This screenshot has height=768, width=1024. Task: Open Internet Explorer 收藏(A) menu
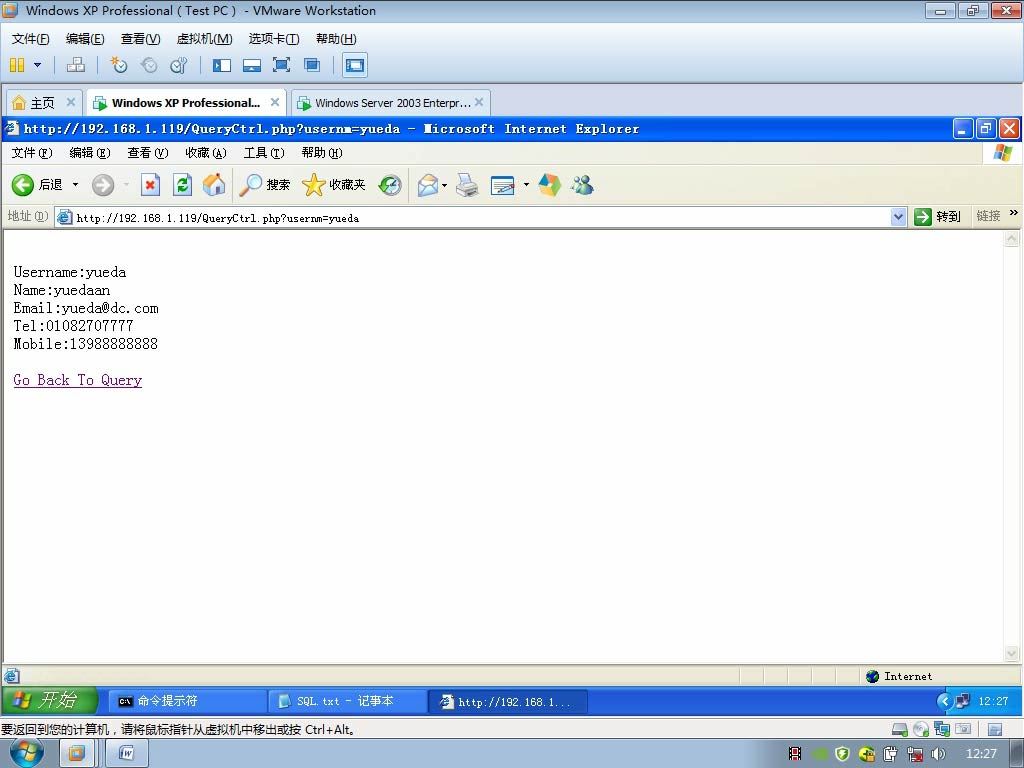pos(206,153)
